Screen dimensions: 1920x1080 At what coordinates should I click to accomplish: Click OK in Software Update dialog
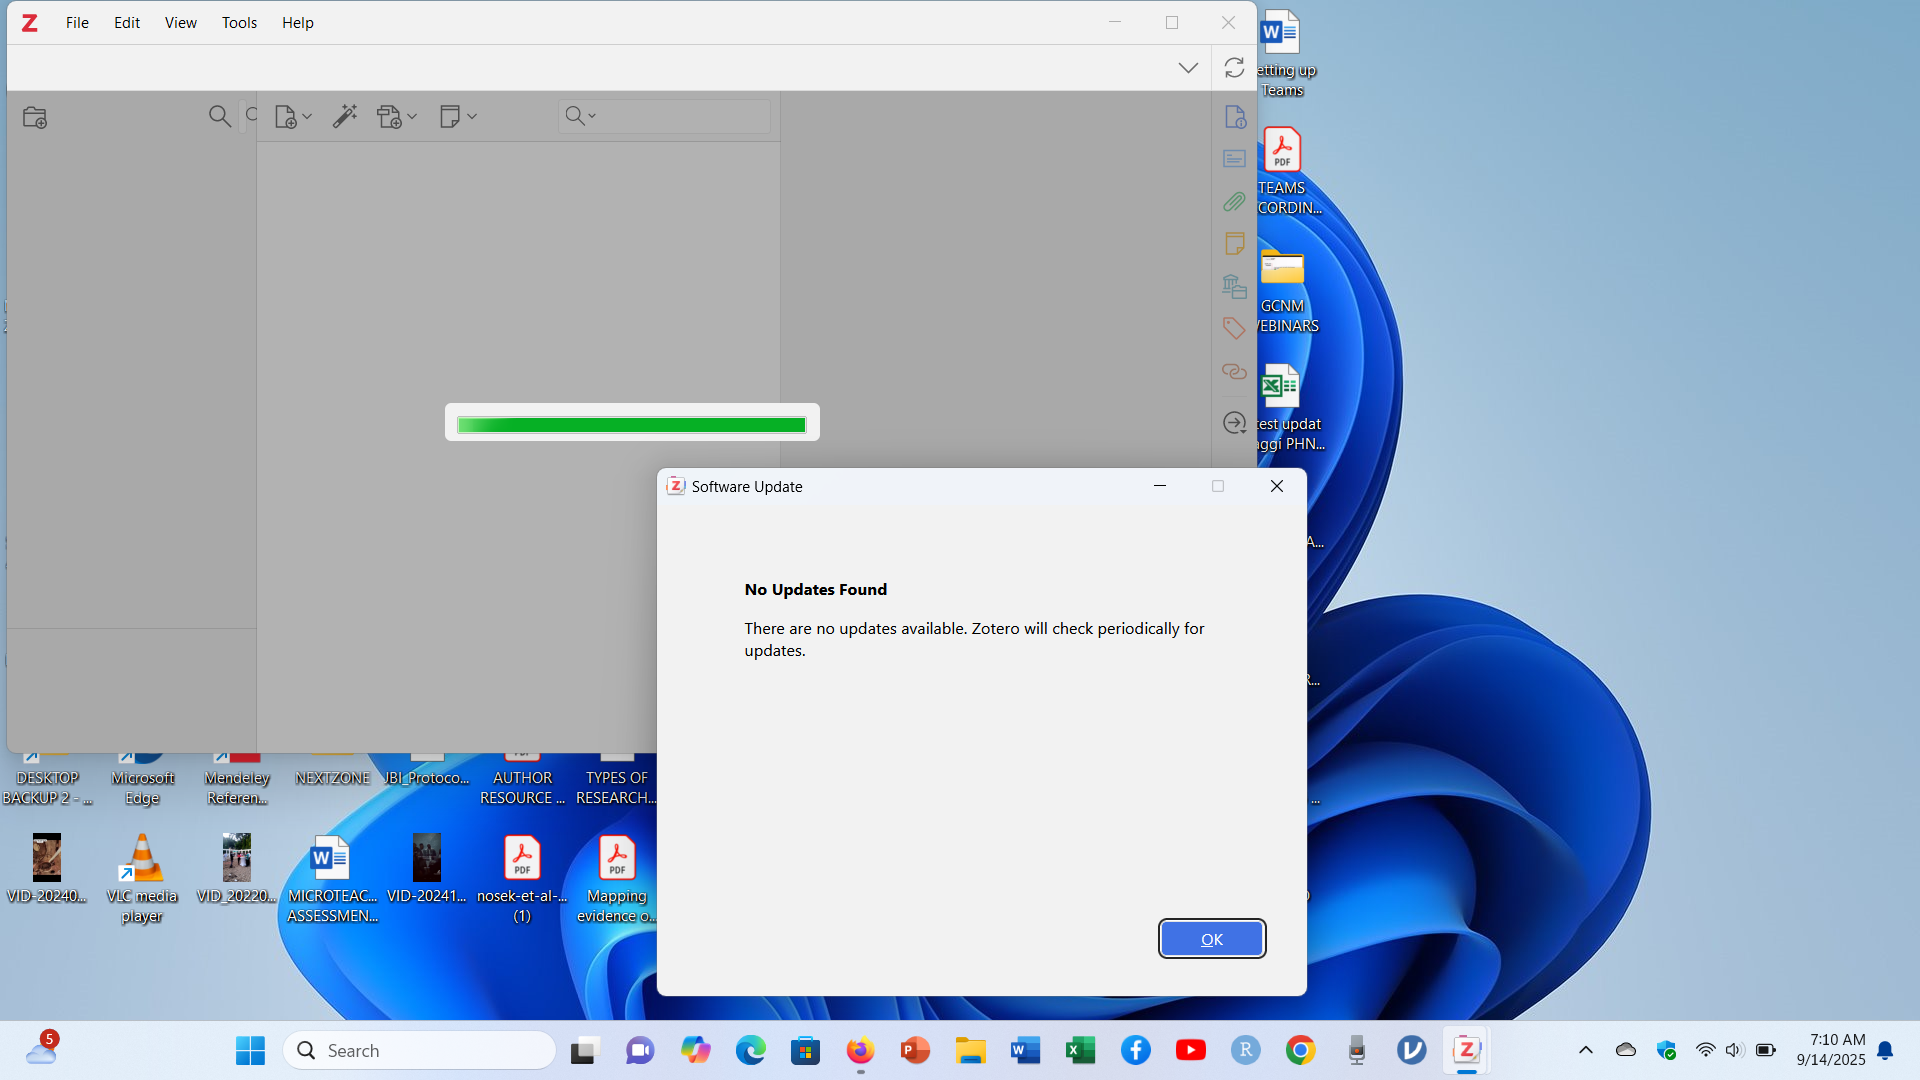[x=1212, y=939]
